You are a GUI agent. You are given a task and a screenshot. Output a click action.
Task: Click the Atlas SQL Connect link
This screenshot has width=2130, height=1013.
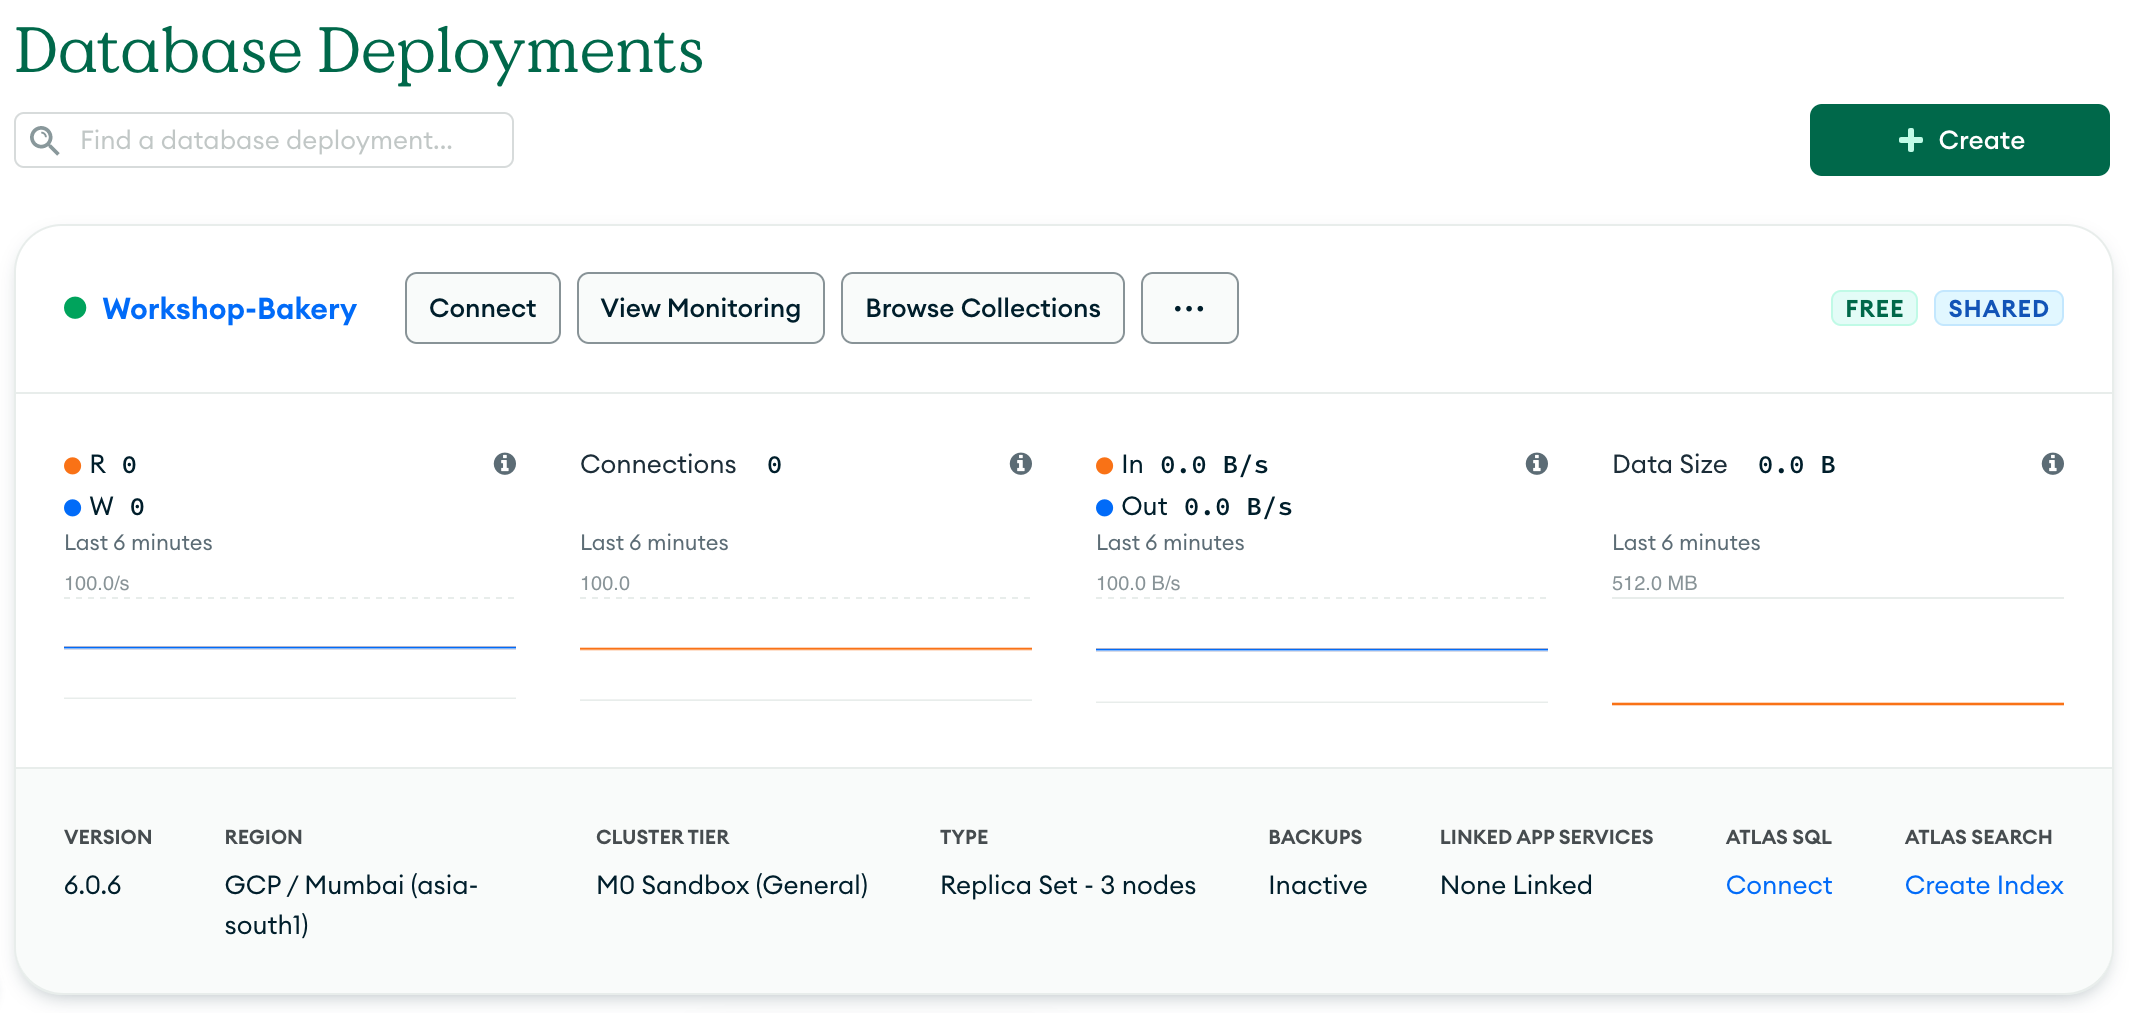[1779, 885]
